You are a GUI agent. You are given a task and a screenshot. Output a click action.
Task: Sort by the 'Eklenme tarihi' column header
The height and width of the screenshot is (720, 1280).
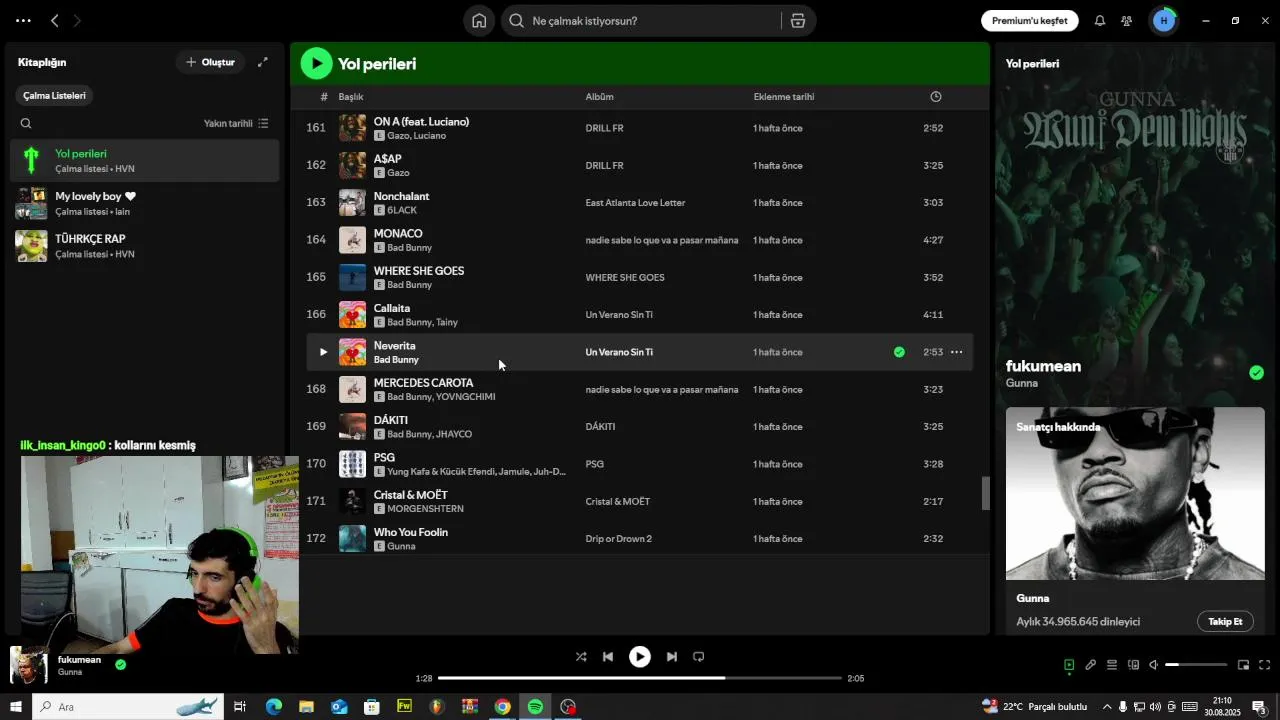(x=784, y=97)
